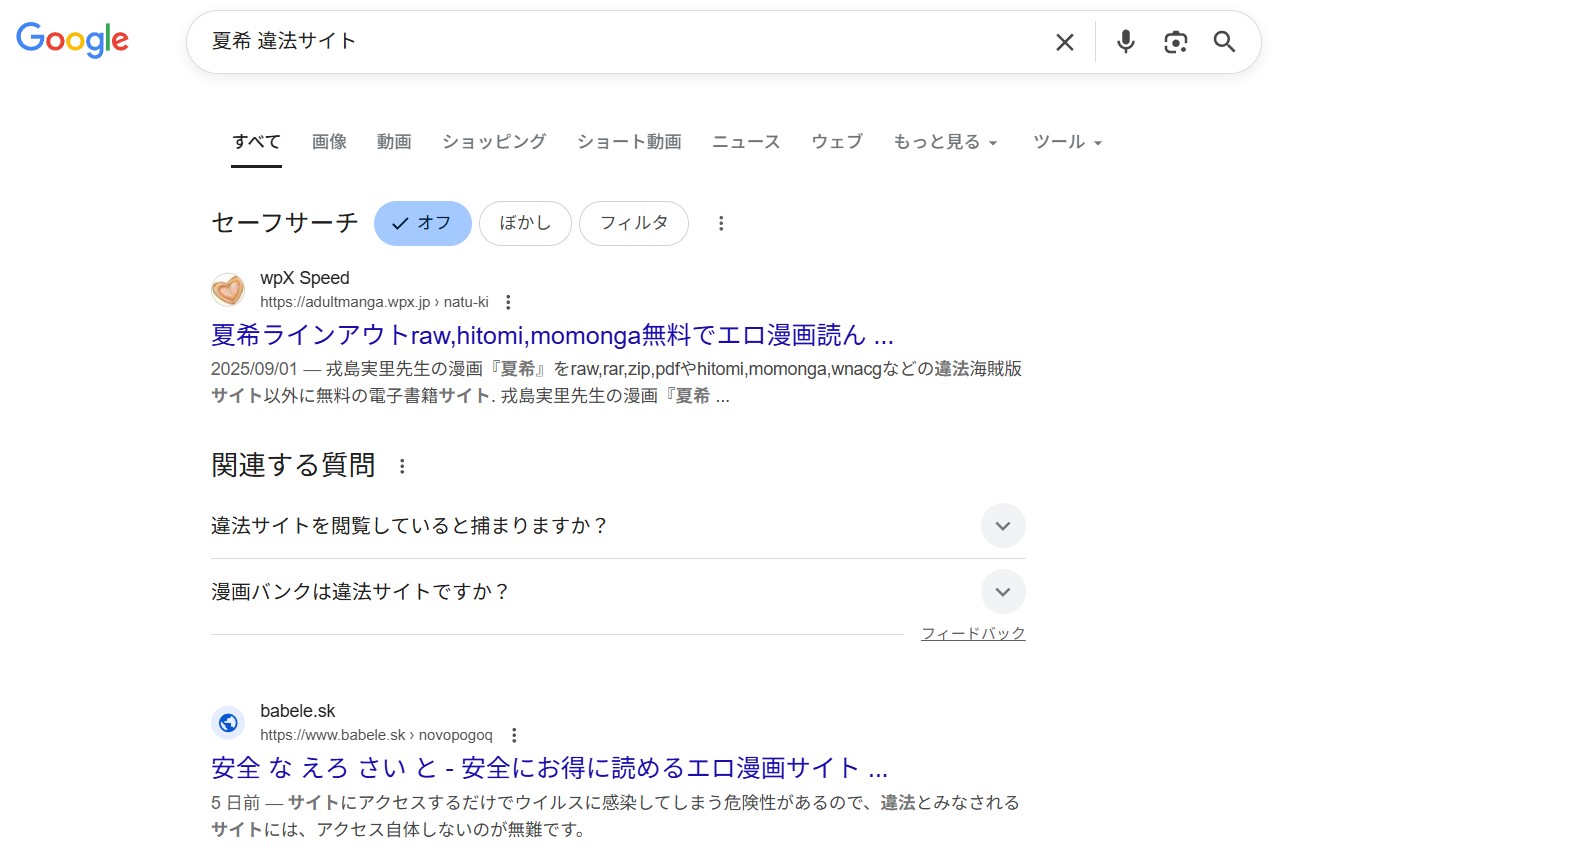1583x853 pixels.
Task: Switch to the ニュース tab
Action: (746, 142)
